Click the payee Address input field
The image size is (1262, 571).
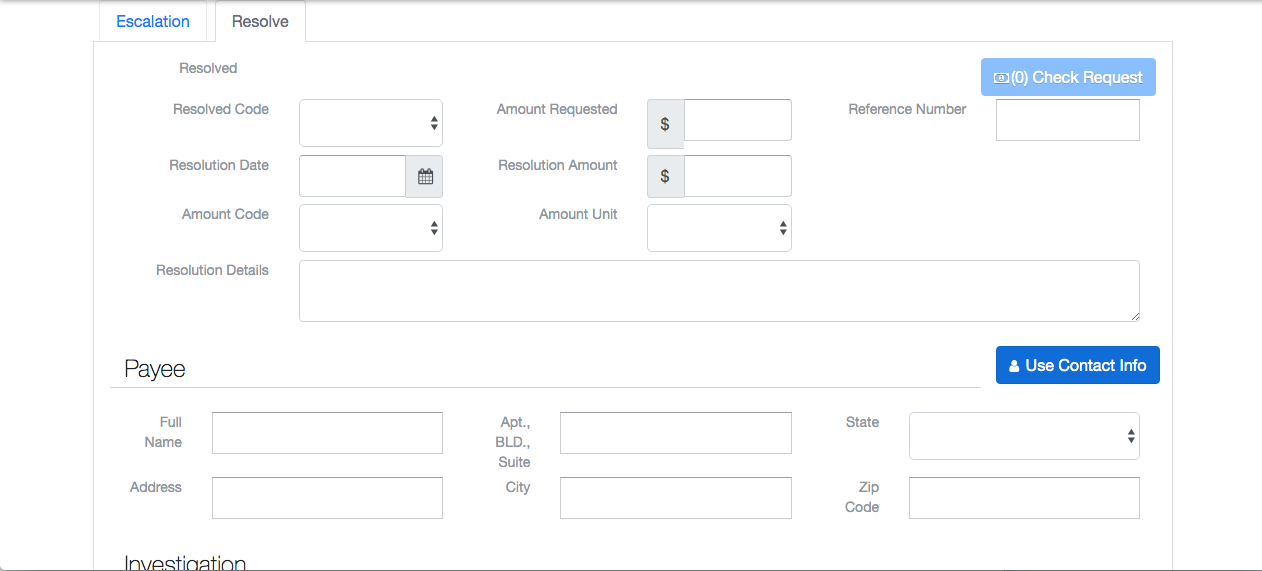coord(327,498)
